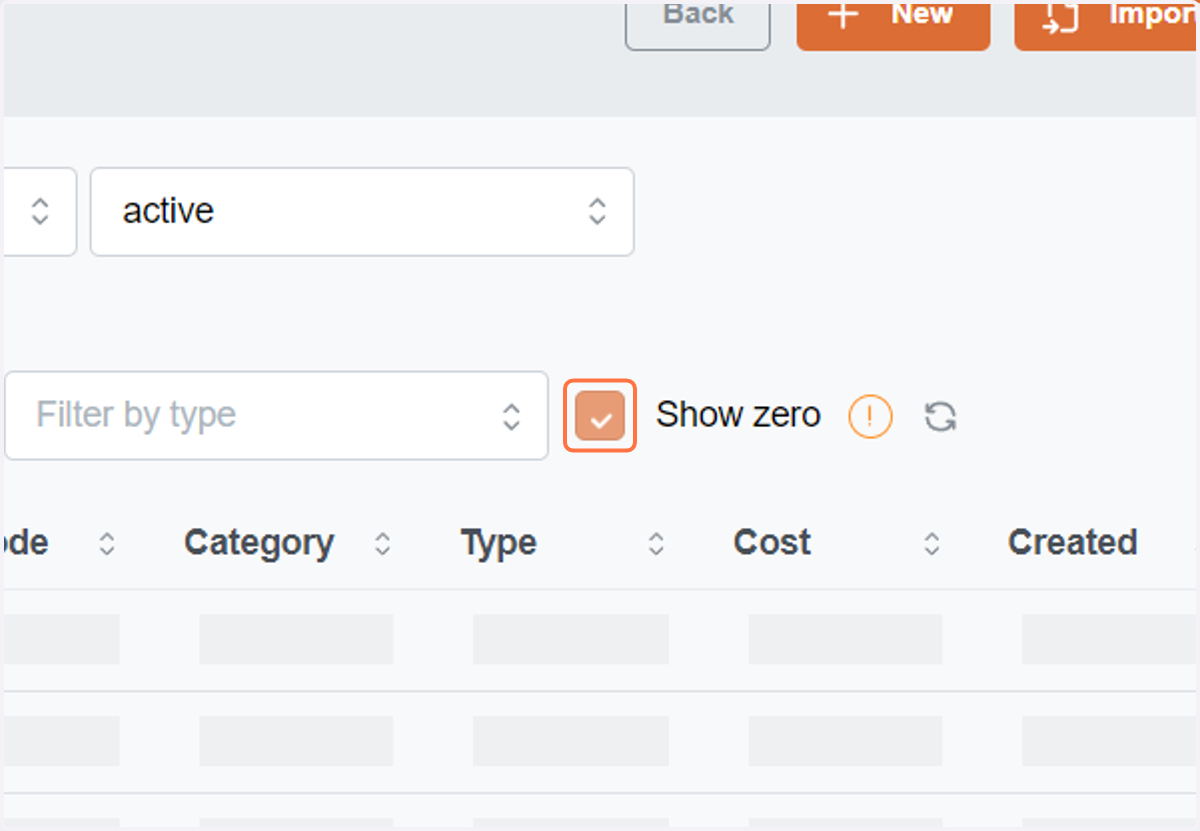Open the Filter by type dropdown
Screen dimensions: 1200x831
(x=277, y=415)
